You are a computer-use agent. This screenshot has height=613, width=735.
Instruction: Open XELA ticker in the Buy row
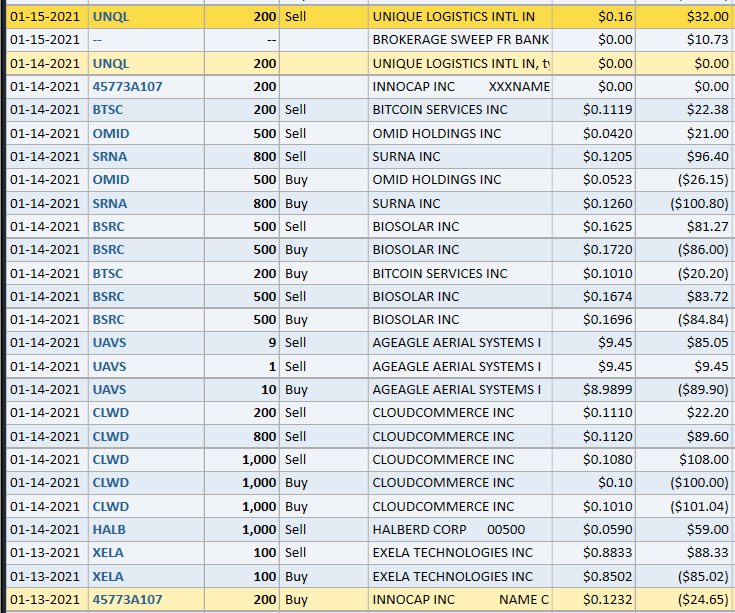(108, 576)
